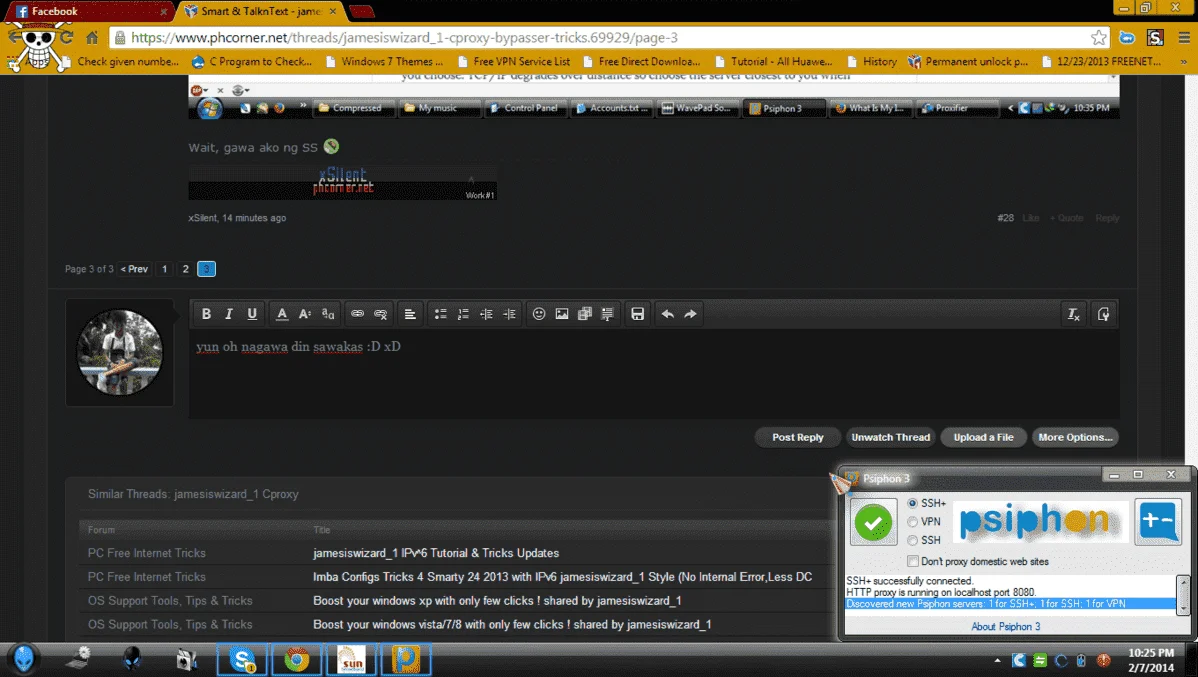Viewport: 1198px width, 677px height.
Task: Select VPN mode in Psiphon
Action: [912, 522]
